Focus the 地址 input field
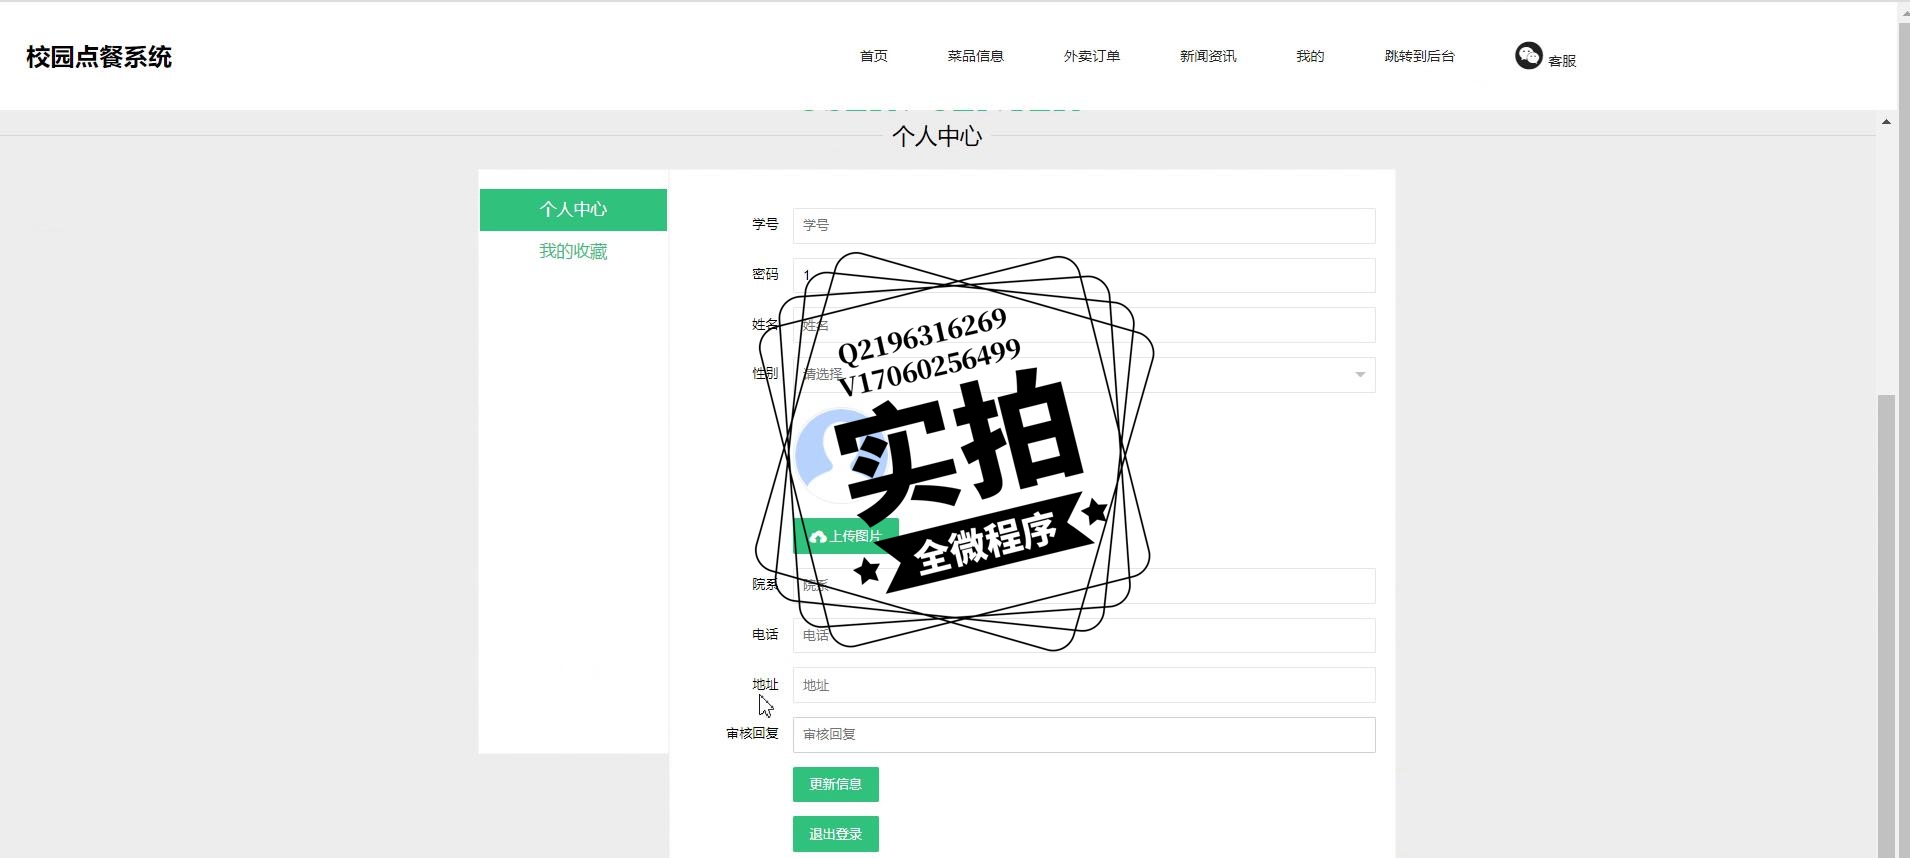Screen dimensions: 1910x858 point(1084,685)
